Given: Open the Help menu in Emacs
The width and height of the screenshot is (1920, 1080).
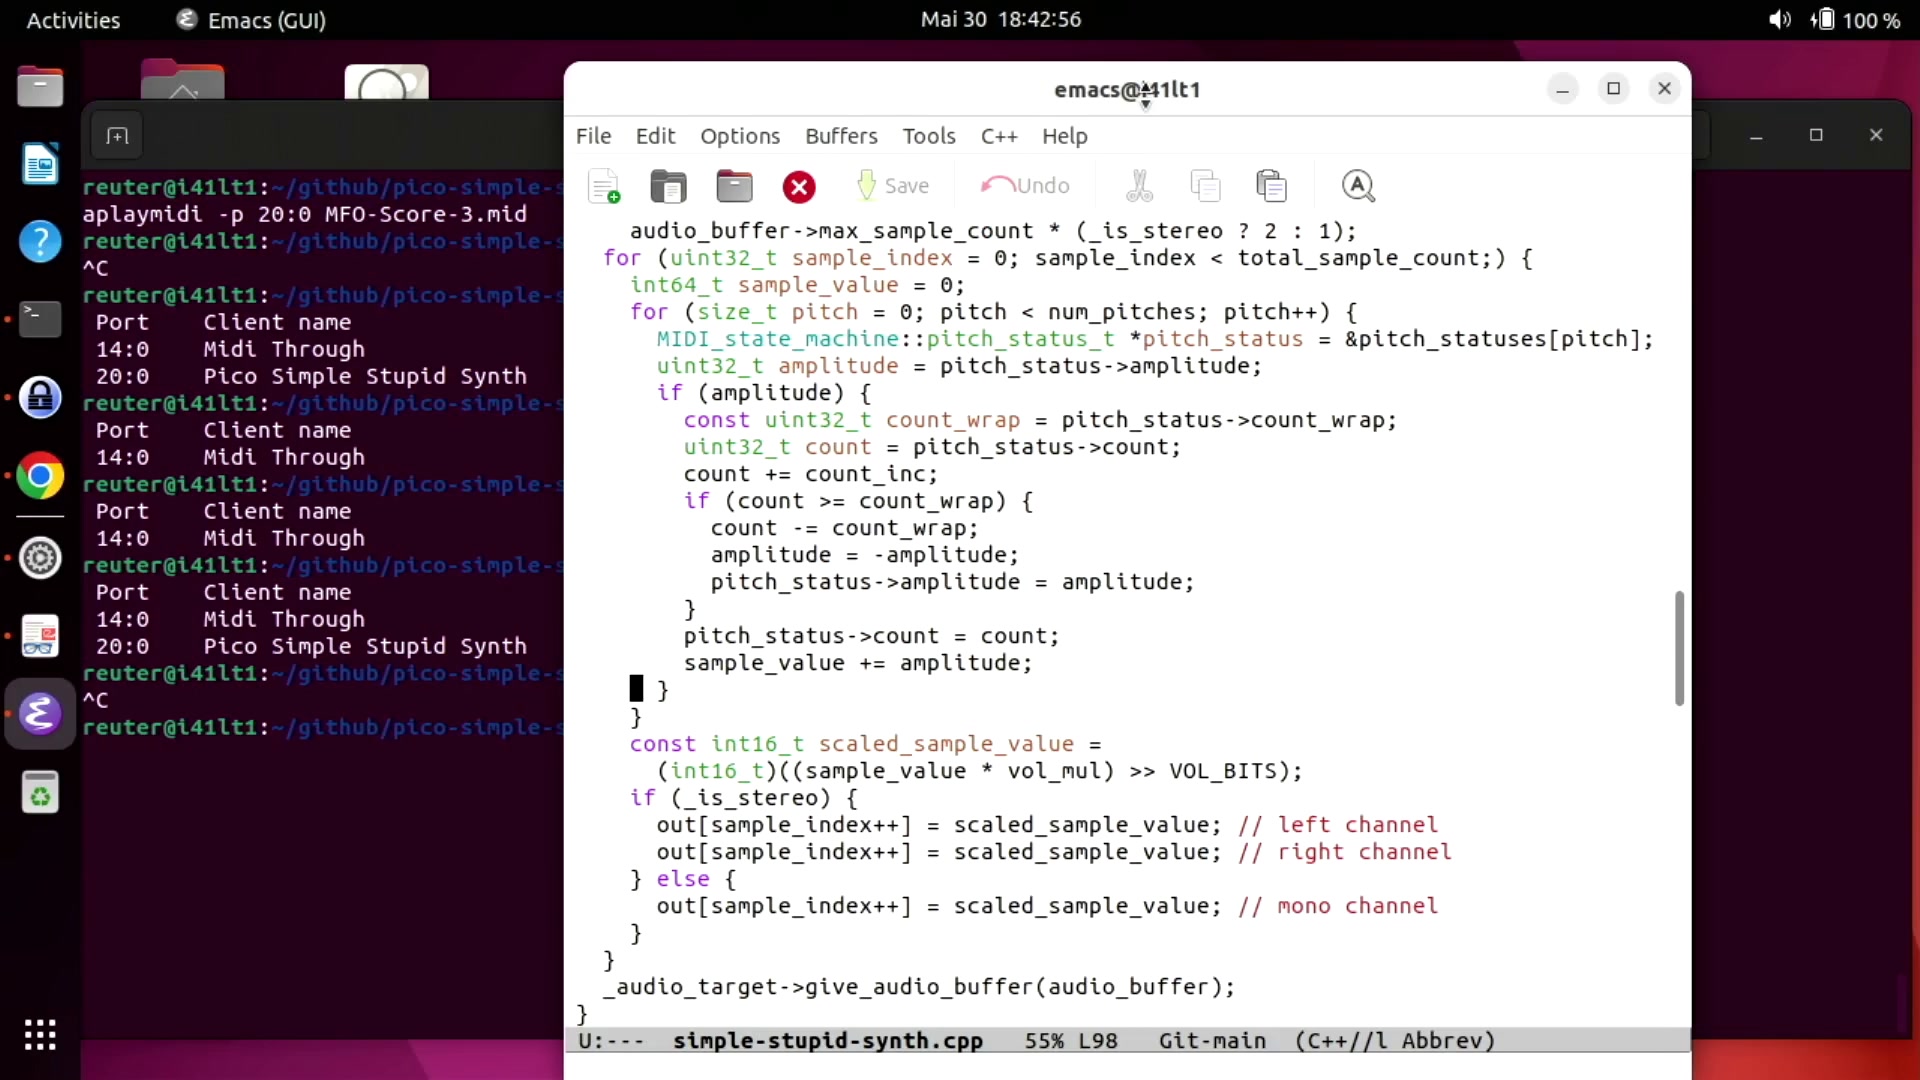Looking at the screenshot, I should pyautogui.click(x=1064, y=136).
